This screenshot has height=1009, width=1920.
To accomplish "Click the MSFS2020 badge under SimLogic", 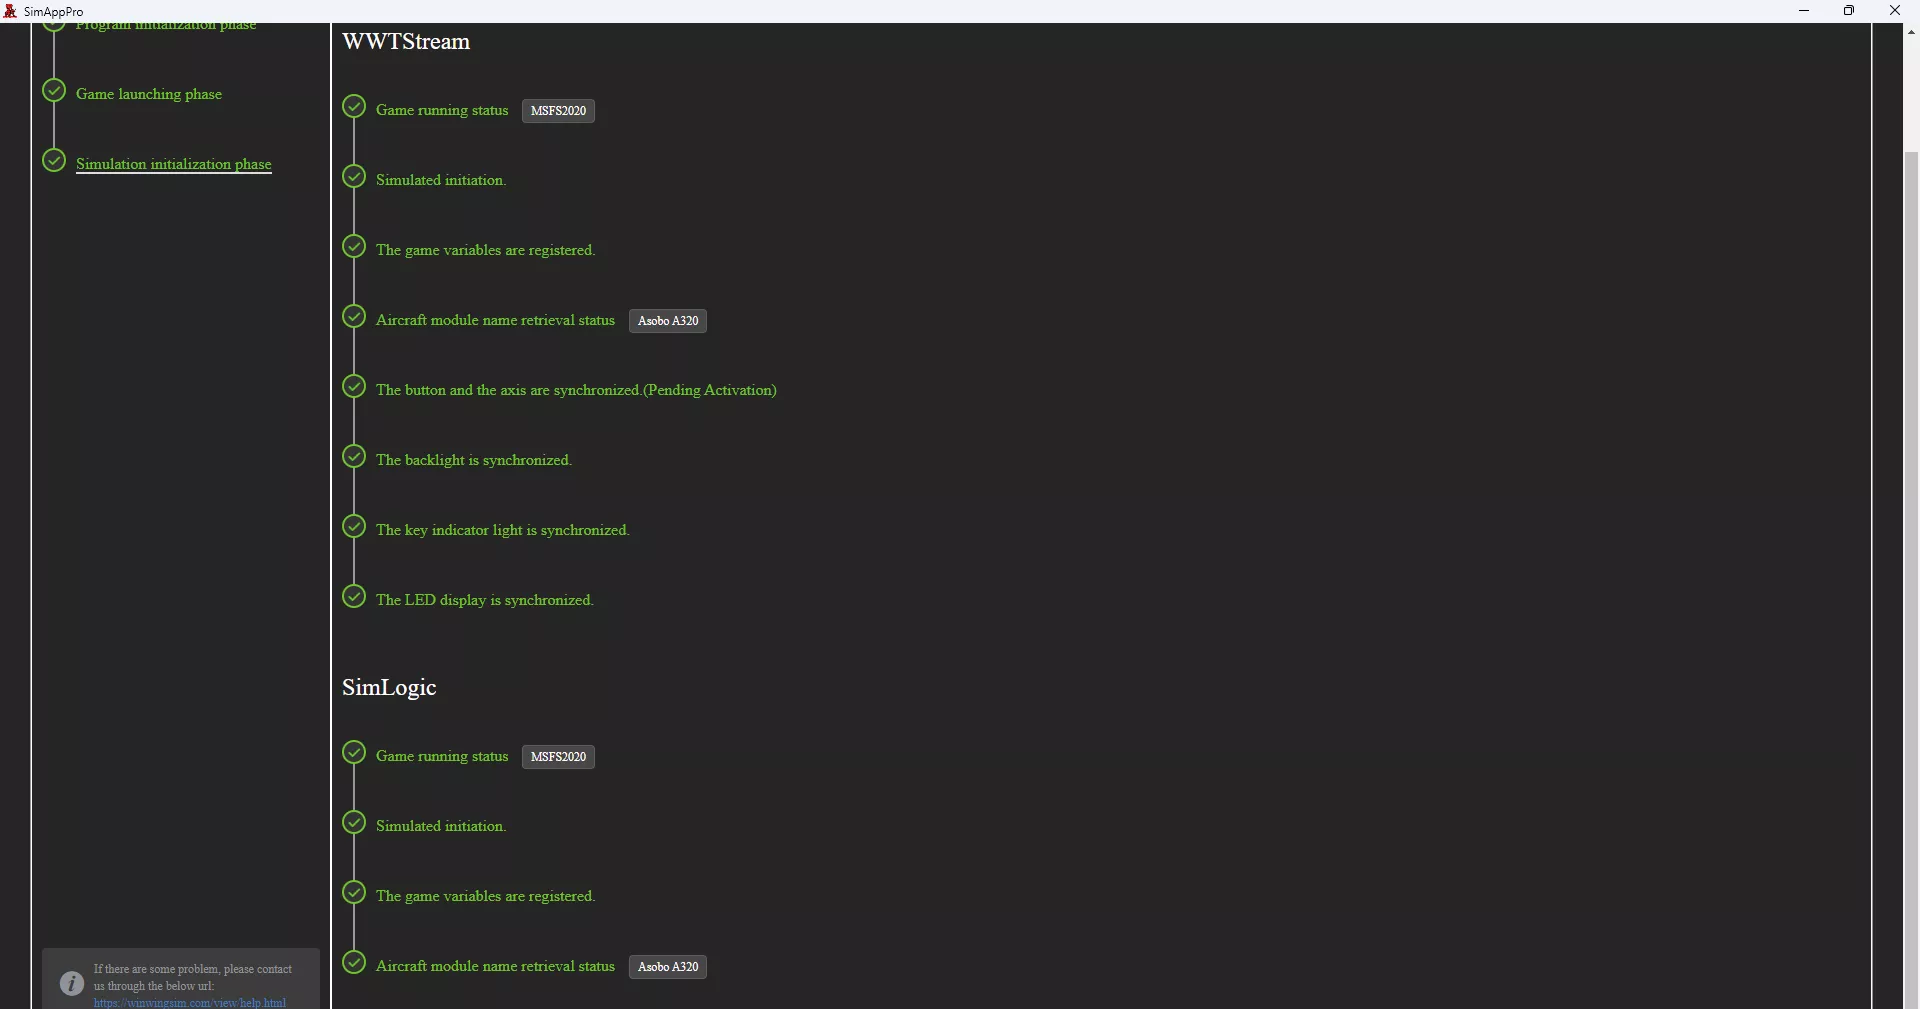I will (558, 757).
